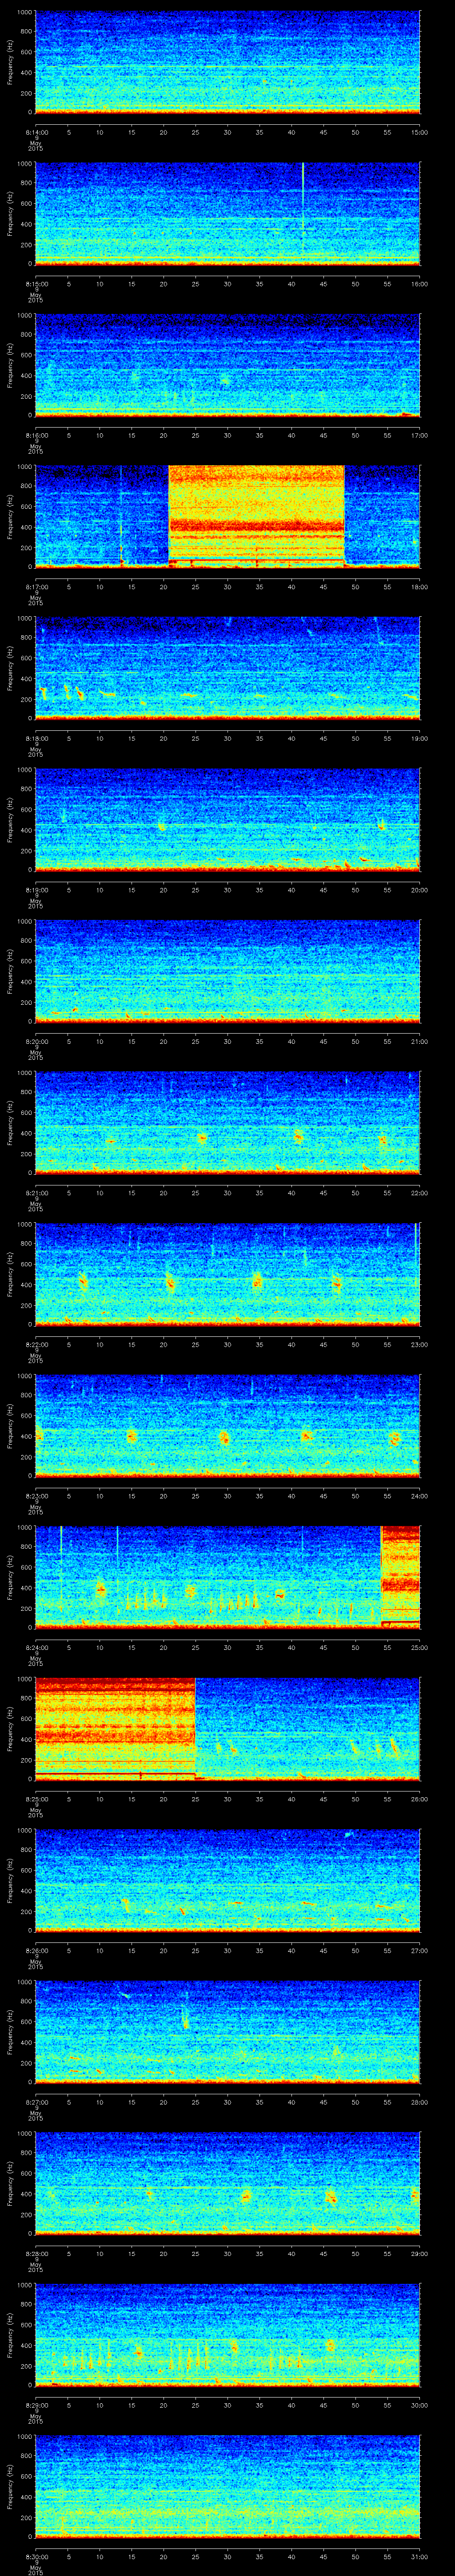This screenshot has width=455, height=2576.
Task: Open the spectrogram panel starting at 8:14:00
Action: tap(227, 63)
